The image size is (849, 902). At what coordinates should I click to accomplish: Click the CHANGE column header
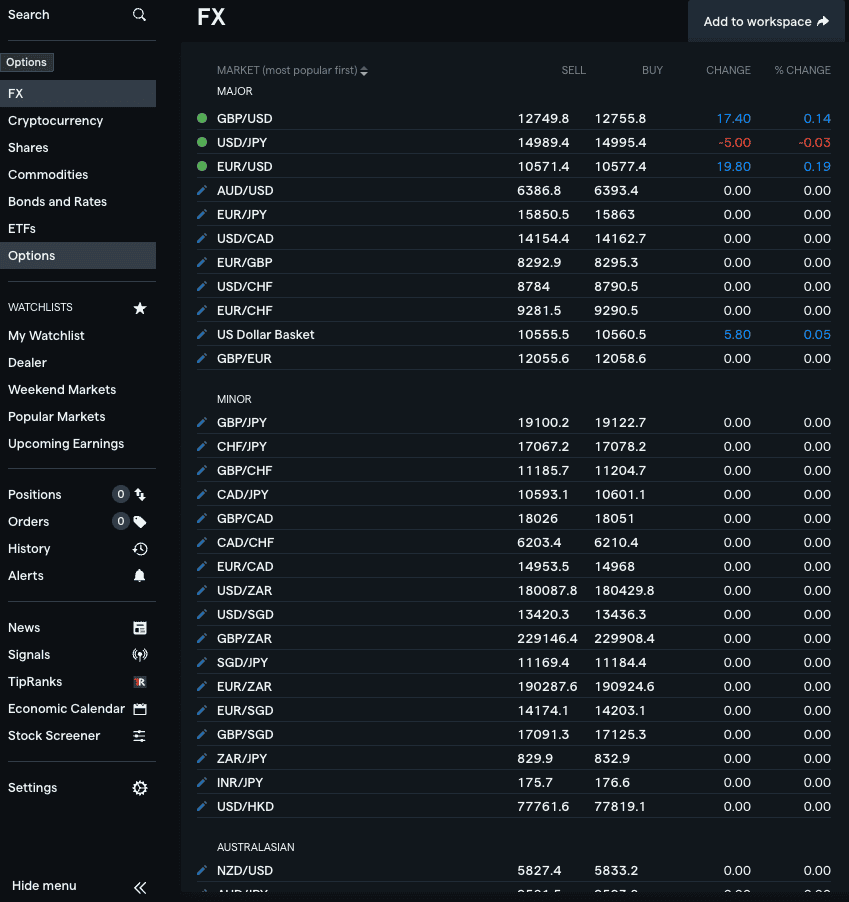[728, 70]
